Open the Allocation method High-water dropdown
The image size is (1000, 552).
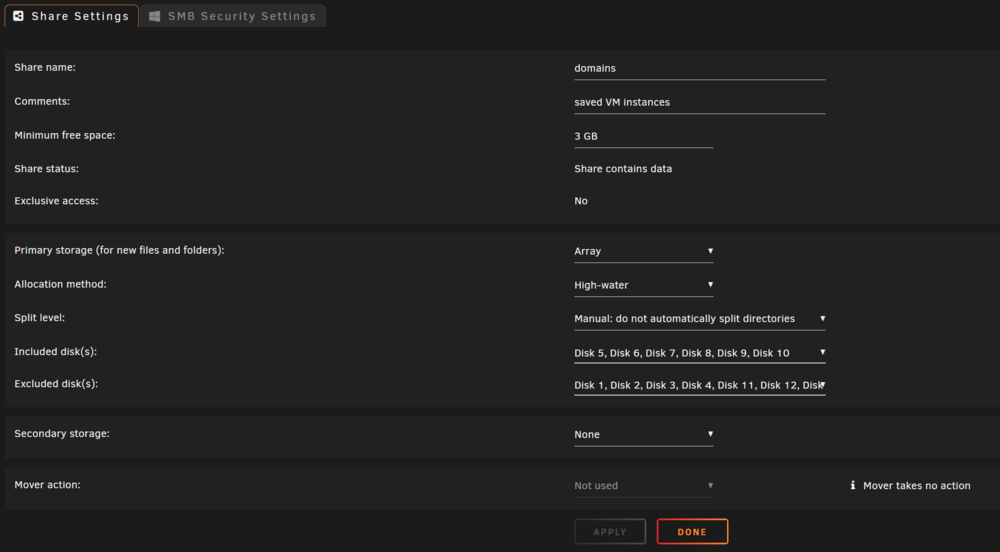pyautogui.click(x=643, y=285)
